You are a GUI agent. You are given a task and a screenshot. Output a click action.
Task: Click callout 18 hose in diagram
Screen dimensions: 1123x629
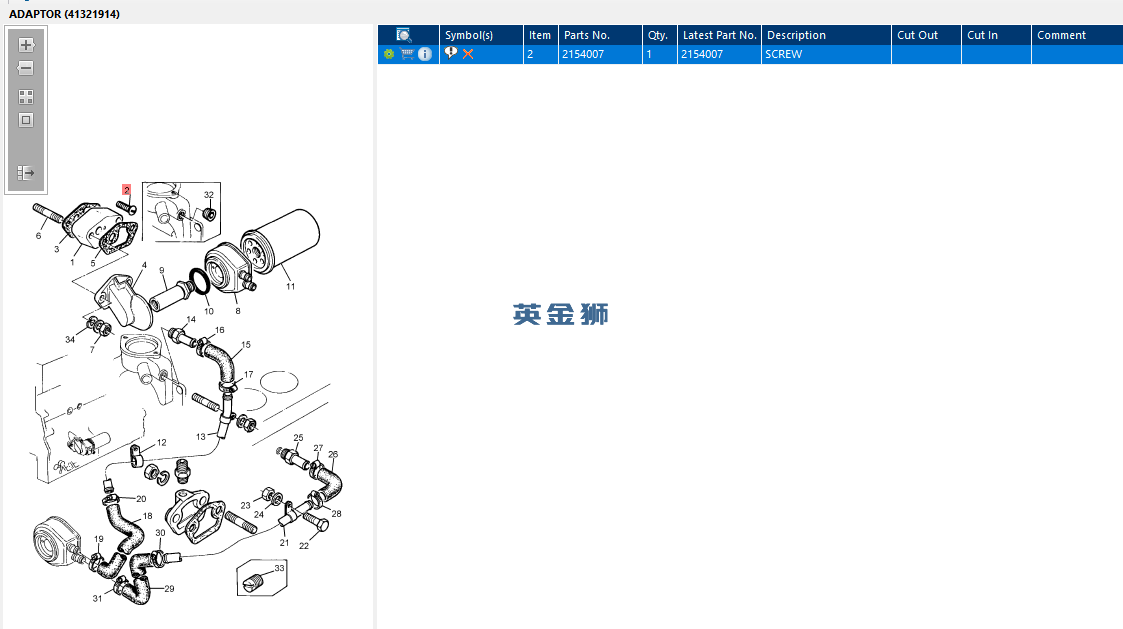tap(148, 516)
